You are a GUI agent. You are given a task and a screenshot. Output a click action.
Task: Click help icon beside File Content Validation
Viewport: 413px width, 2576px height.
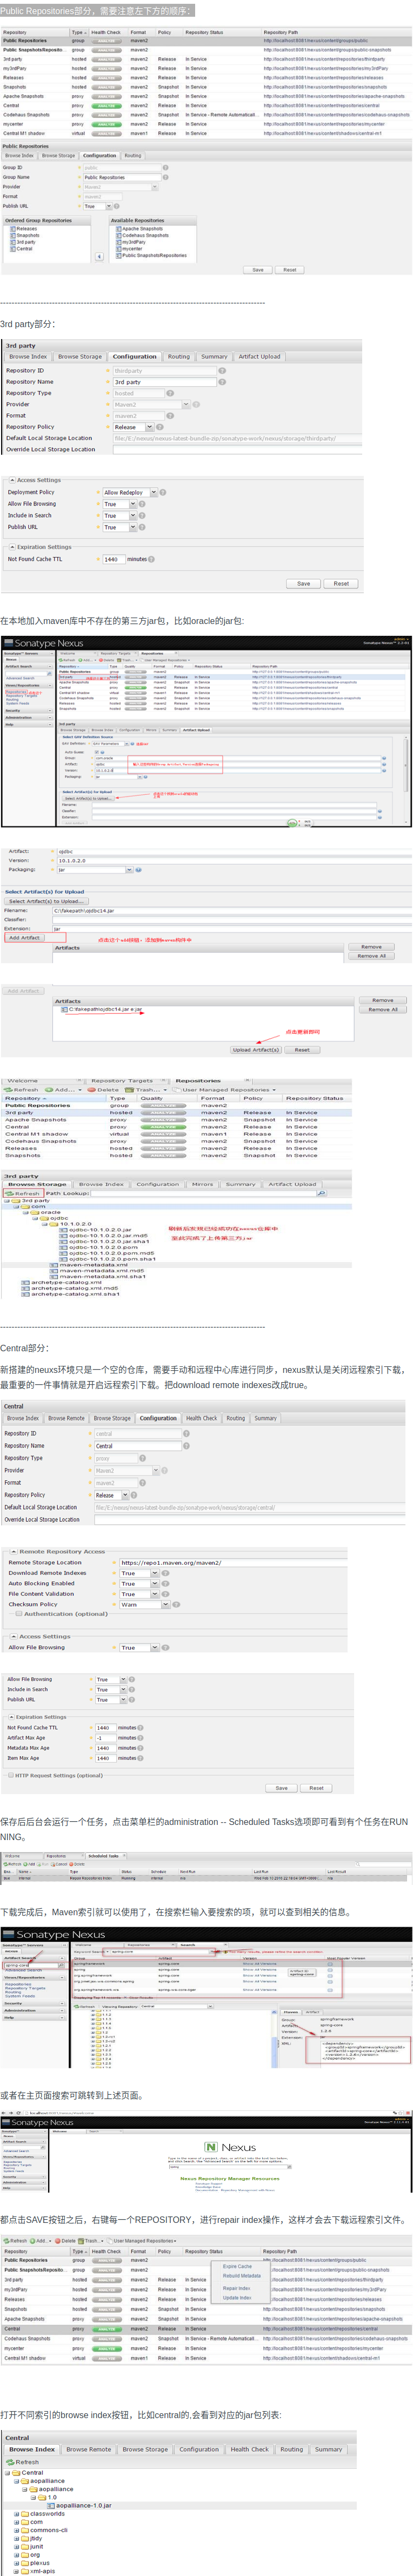(x=165, y=1594)
